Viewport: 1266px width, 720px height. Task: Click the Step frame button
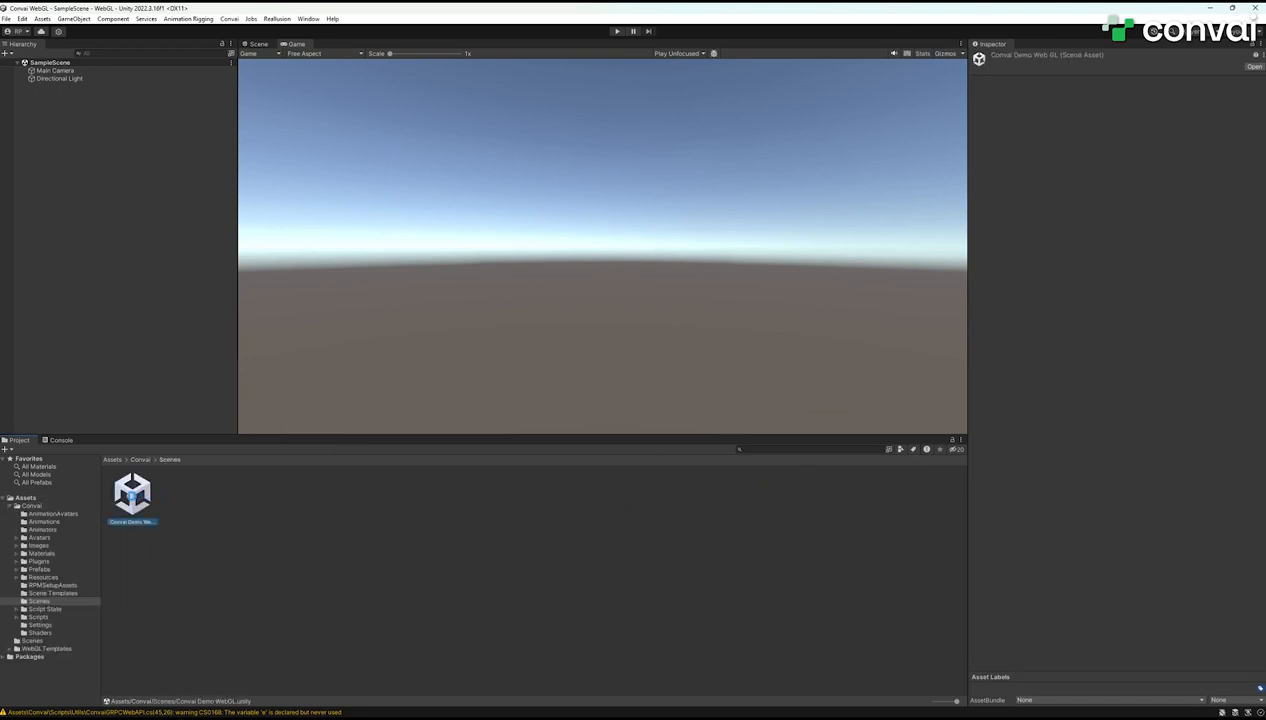click(648, 31)
